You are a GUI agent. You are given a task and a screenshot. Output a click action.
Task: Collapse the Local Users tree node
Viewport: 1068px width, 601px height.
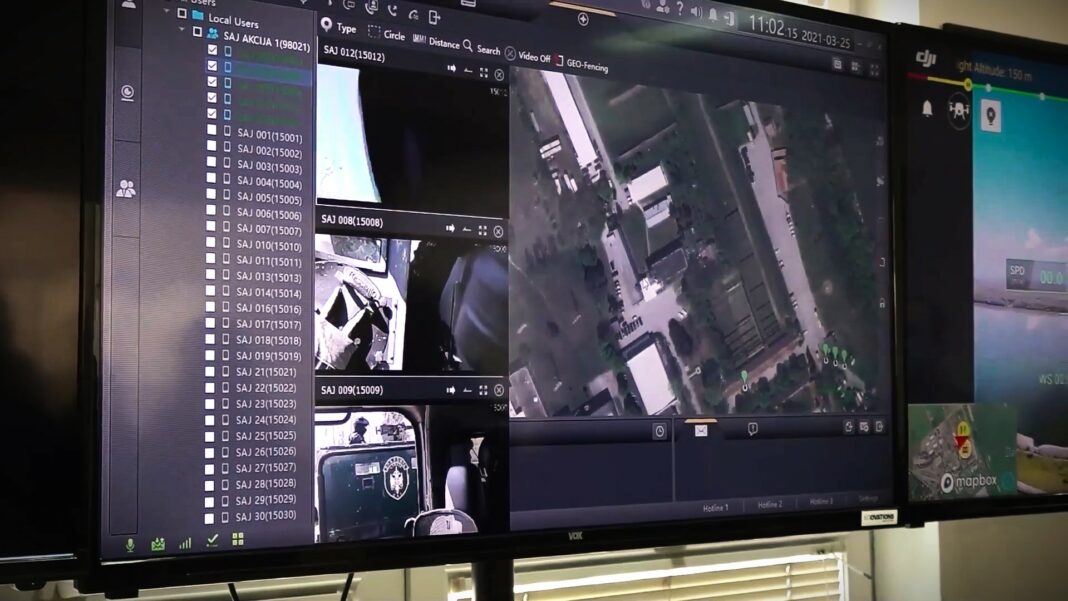tap(167, 12)
